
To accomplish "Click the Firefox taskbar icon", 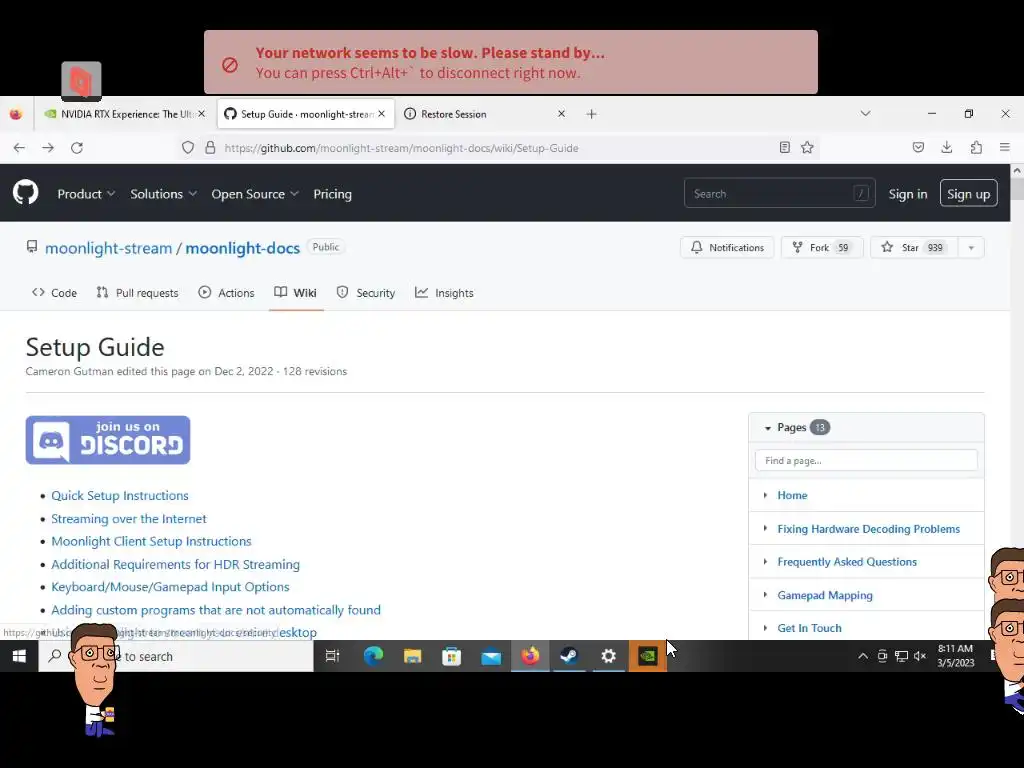I will pos(530,656).
